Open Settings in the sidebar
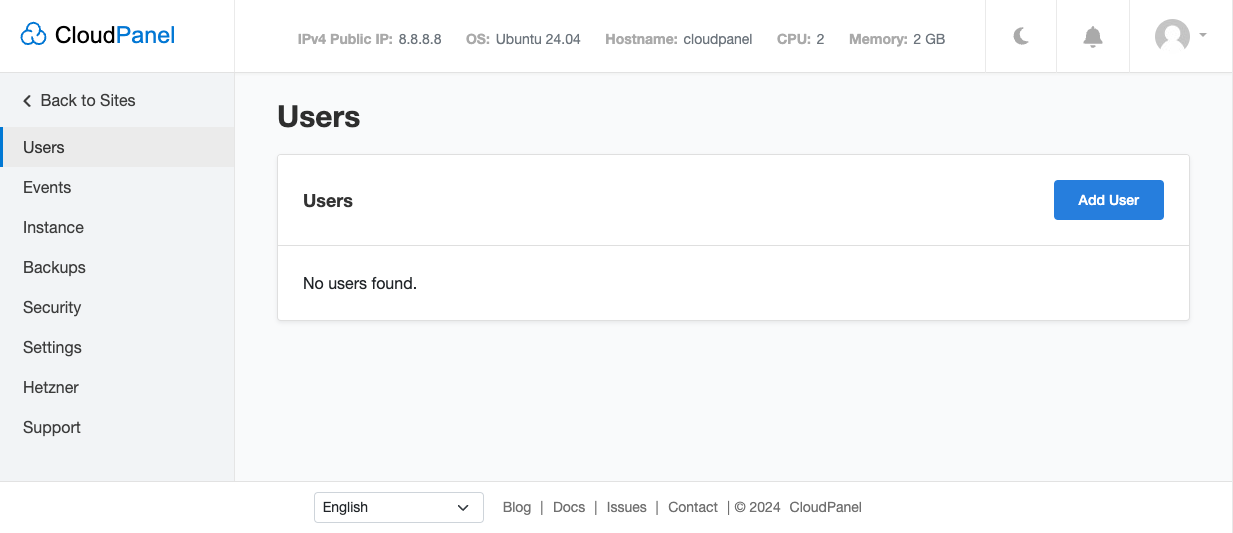 click(x=52, y=347)
